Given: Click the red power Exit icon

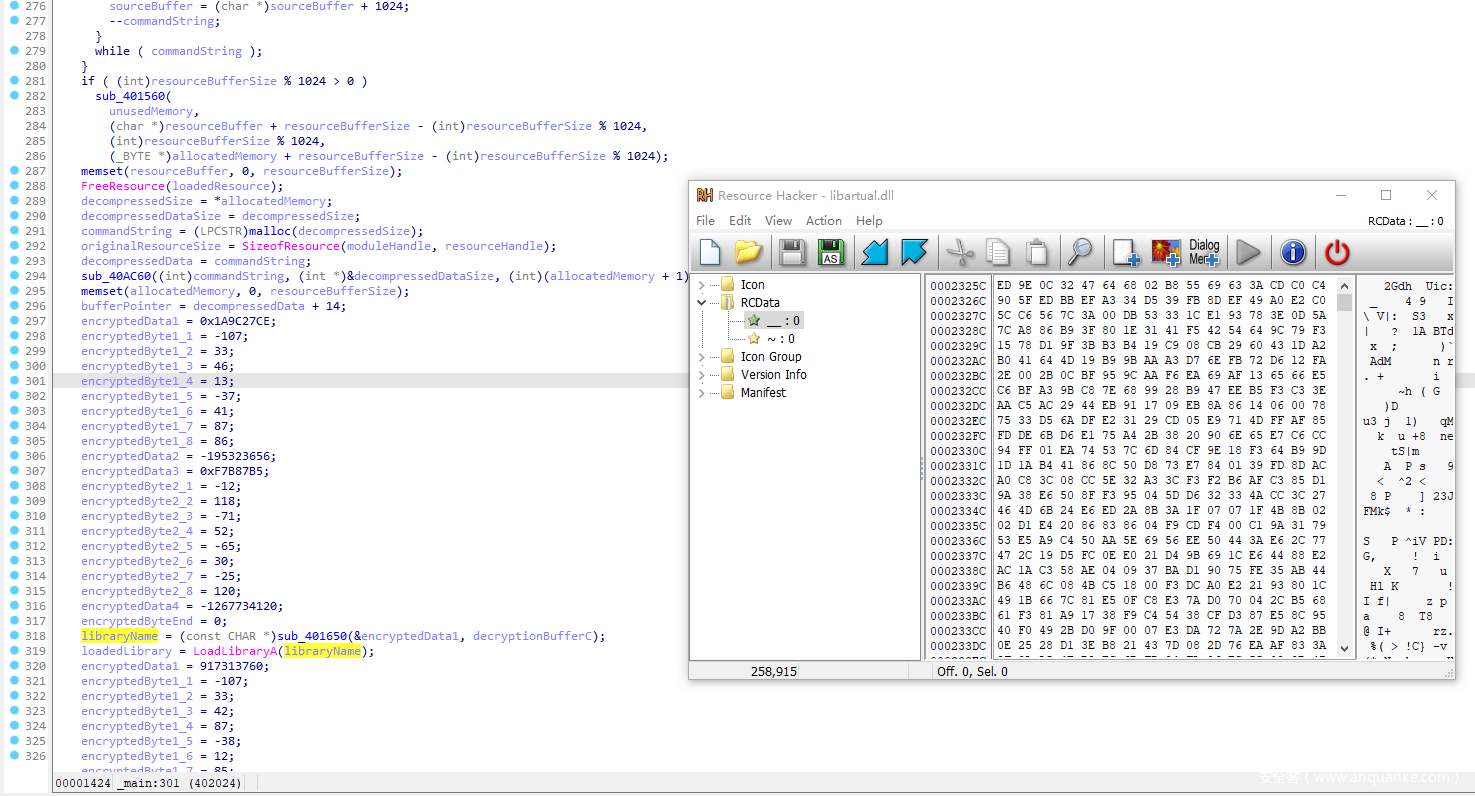Looking at the screenshot, I should 1337,252.
